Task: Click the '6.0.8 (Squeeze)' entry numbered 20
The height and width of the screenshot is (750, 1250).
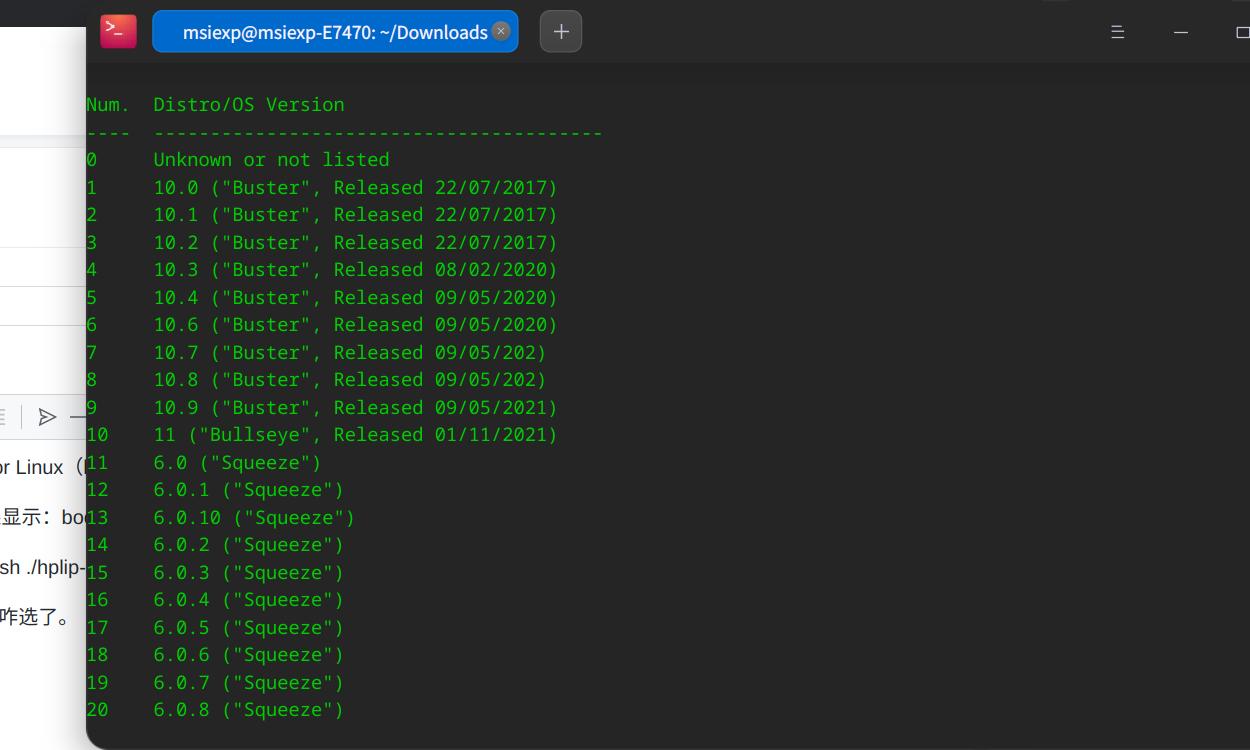Action: pos(248,709)
